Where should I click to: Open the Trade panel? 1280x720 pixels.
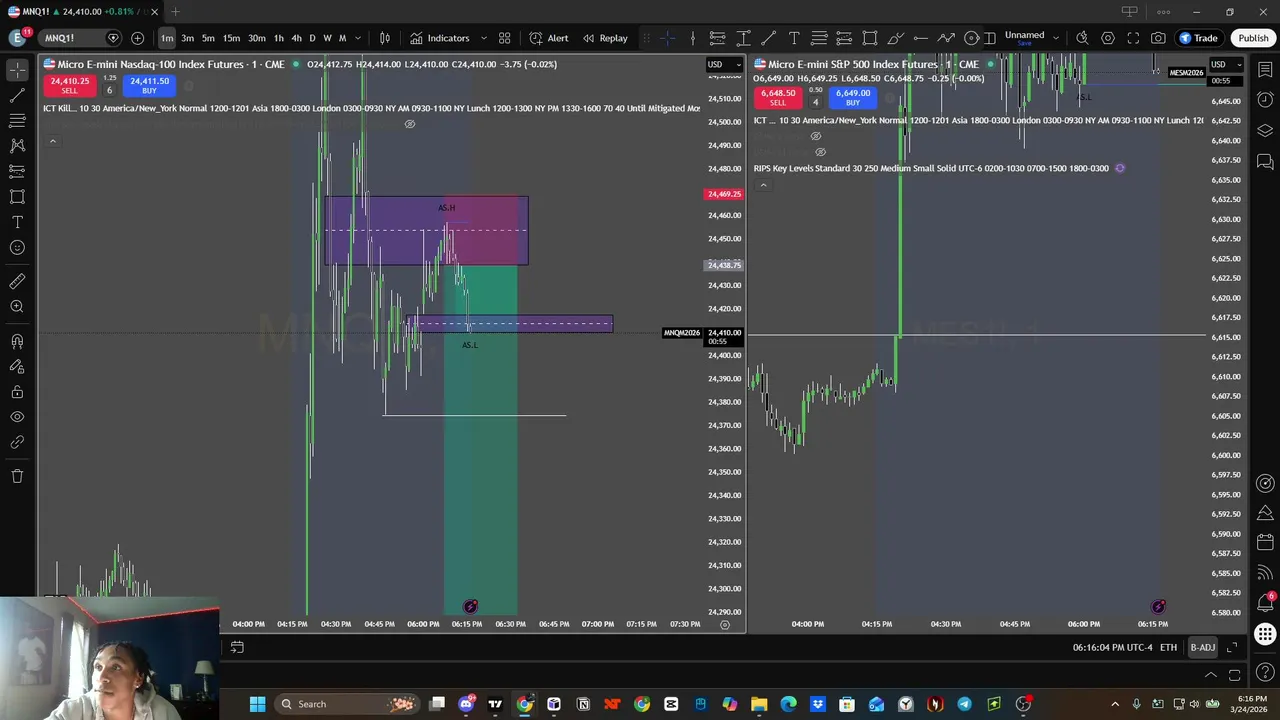[x=1199, y=38]
